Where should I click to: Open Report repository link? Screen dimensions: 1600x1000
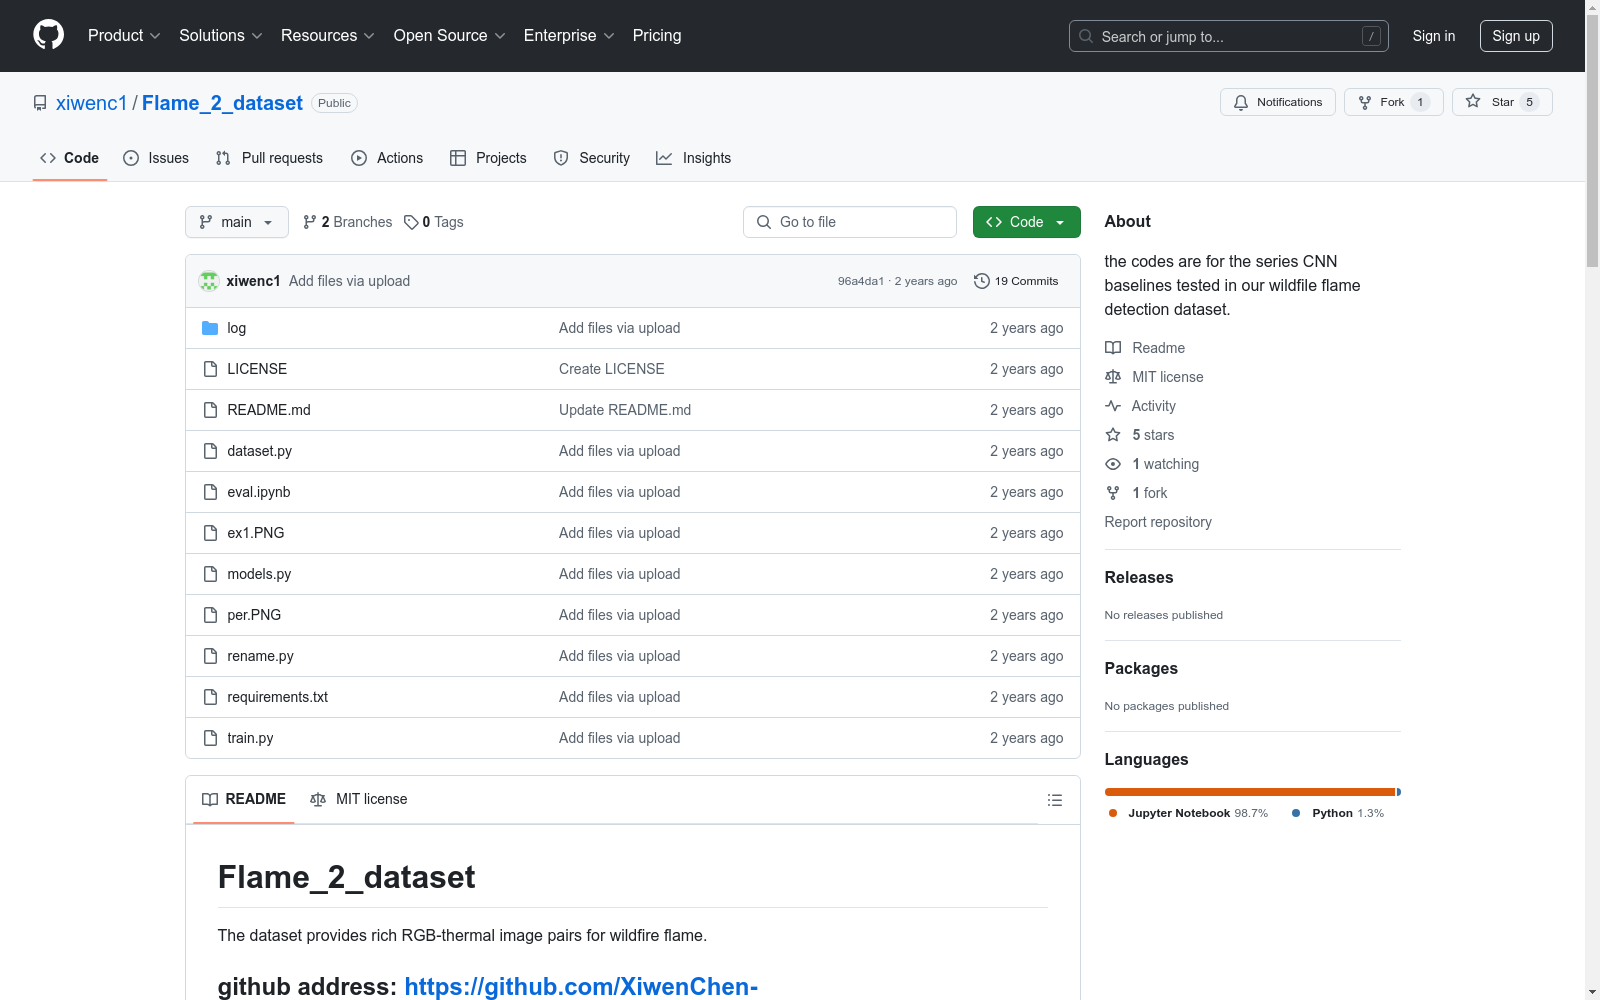pyautogui.click(x=1158, y=522)
